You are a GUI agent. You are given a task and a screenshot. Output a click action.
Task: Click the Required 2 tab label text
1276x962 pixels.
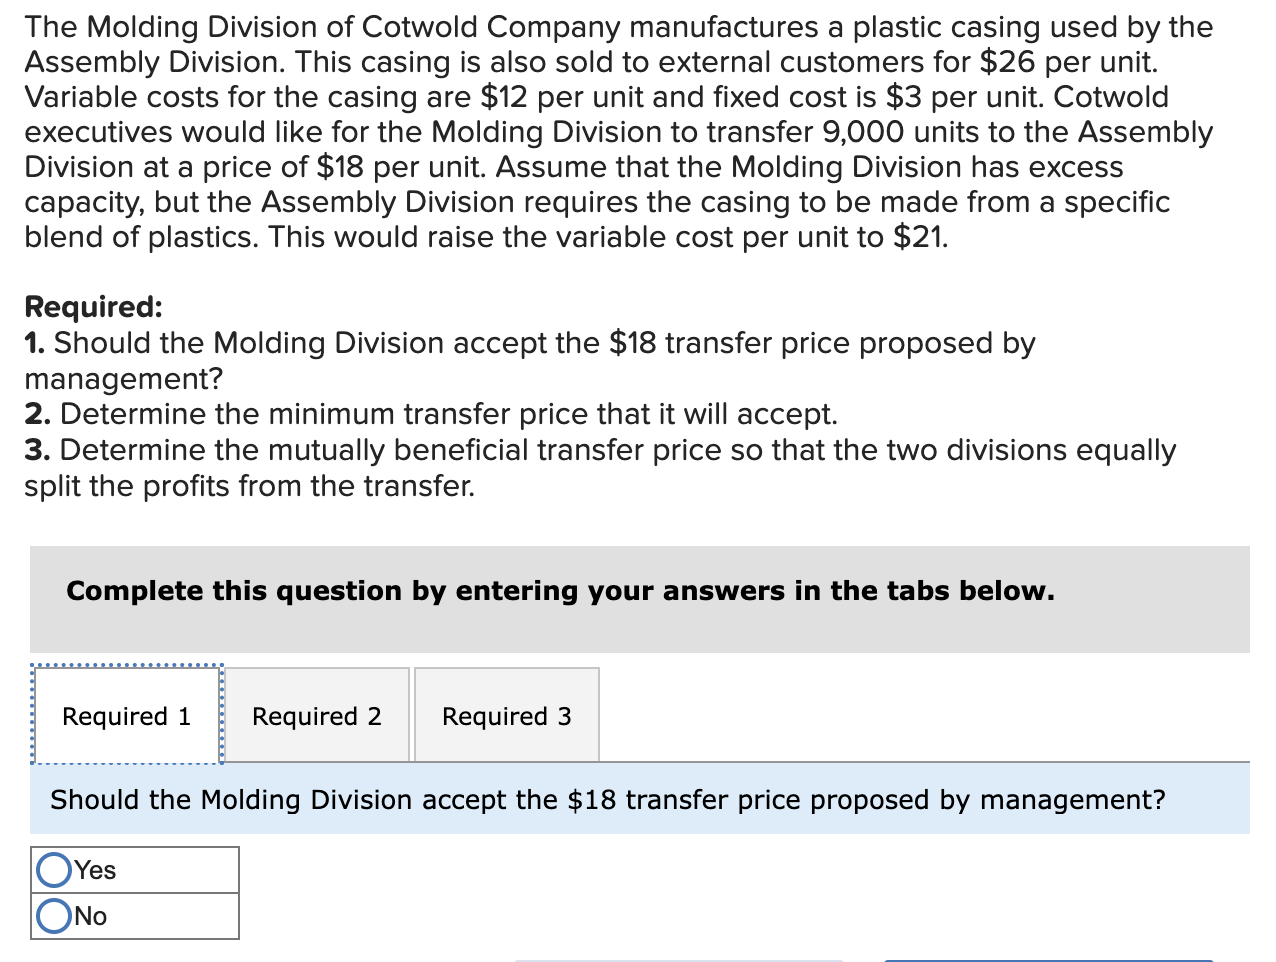pos(317,716)
